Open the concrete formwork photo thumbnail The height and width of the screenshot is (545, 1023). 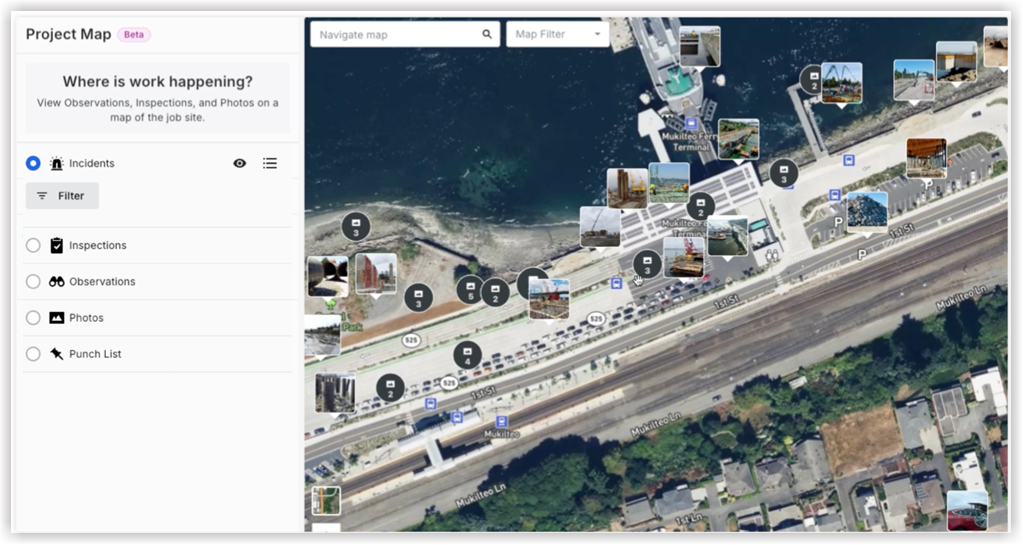[699, 46]
